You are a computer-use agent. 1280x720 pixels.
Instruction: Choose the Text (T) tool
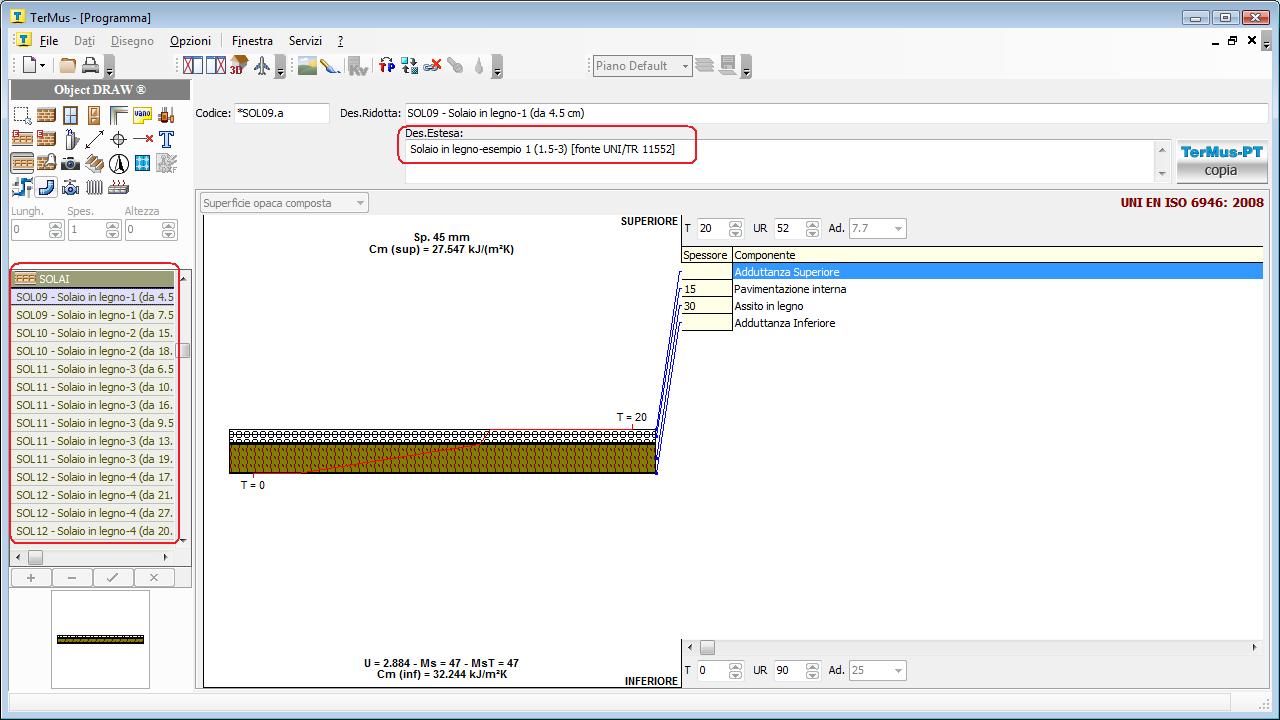click(x=166, y=139)
